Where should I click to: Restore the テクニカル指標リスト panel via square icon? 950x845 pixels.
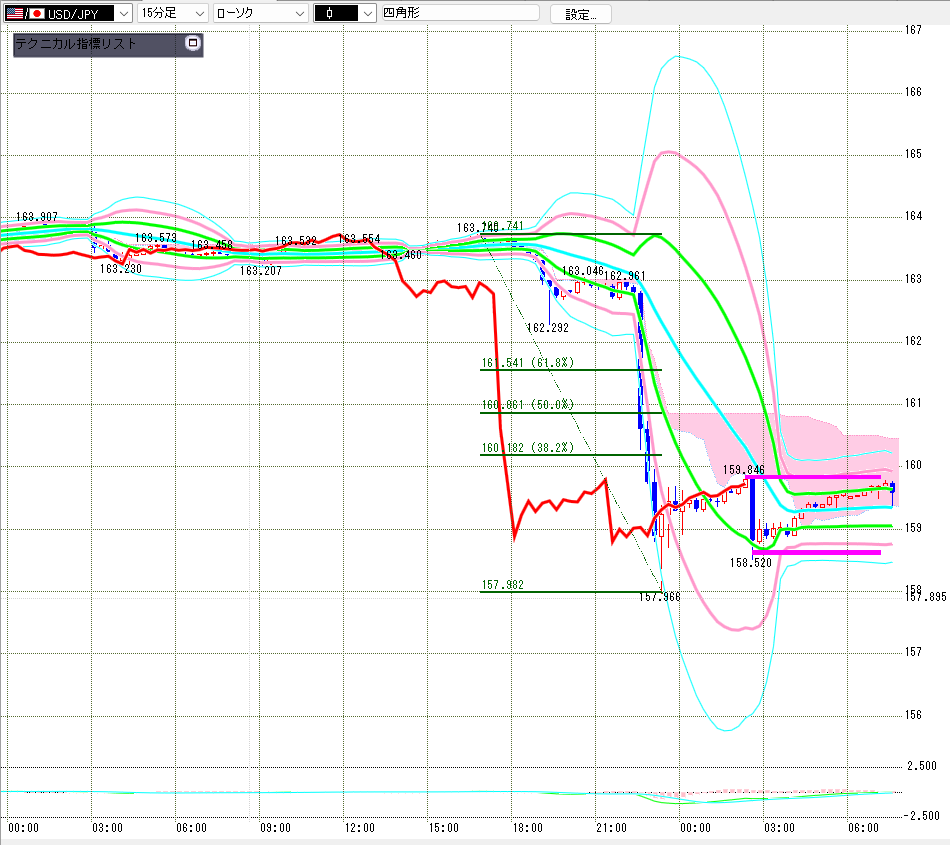193,43
